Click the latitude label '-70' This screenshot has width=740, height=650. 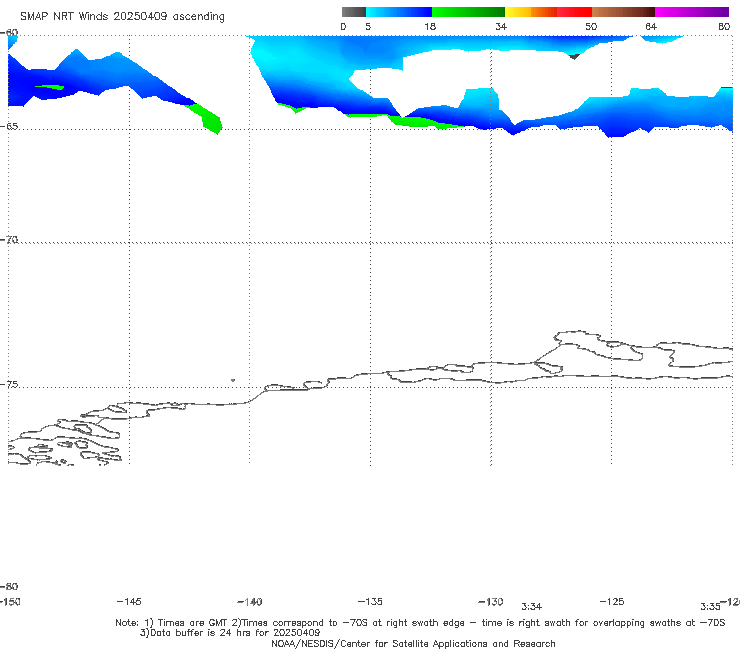click(9, 239)
